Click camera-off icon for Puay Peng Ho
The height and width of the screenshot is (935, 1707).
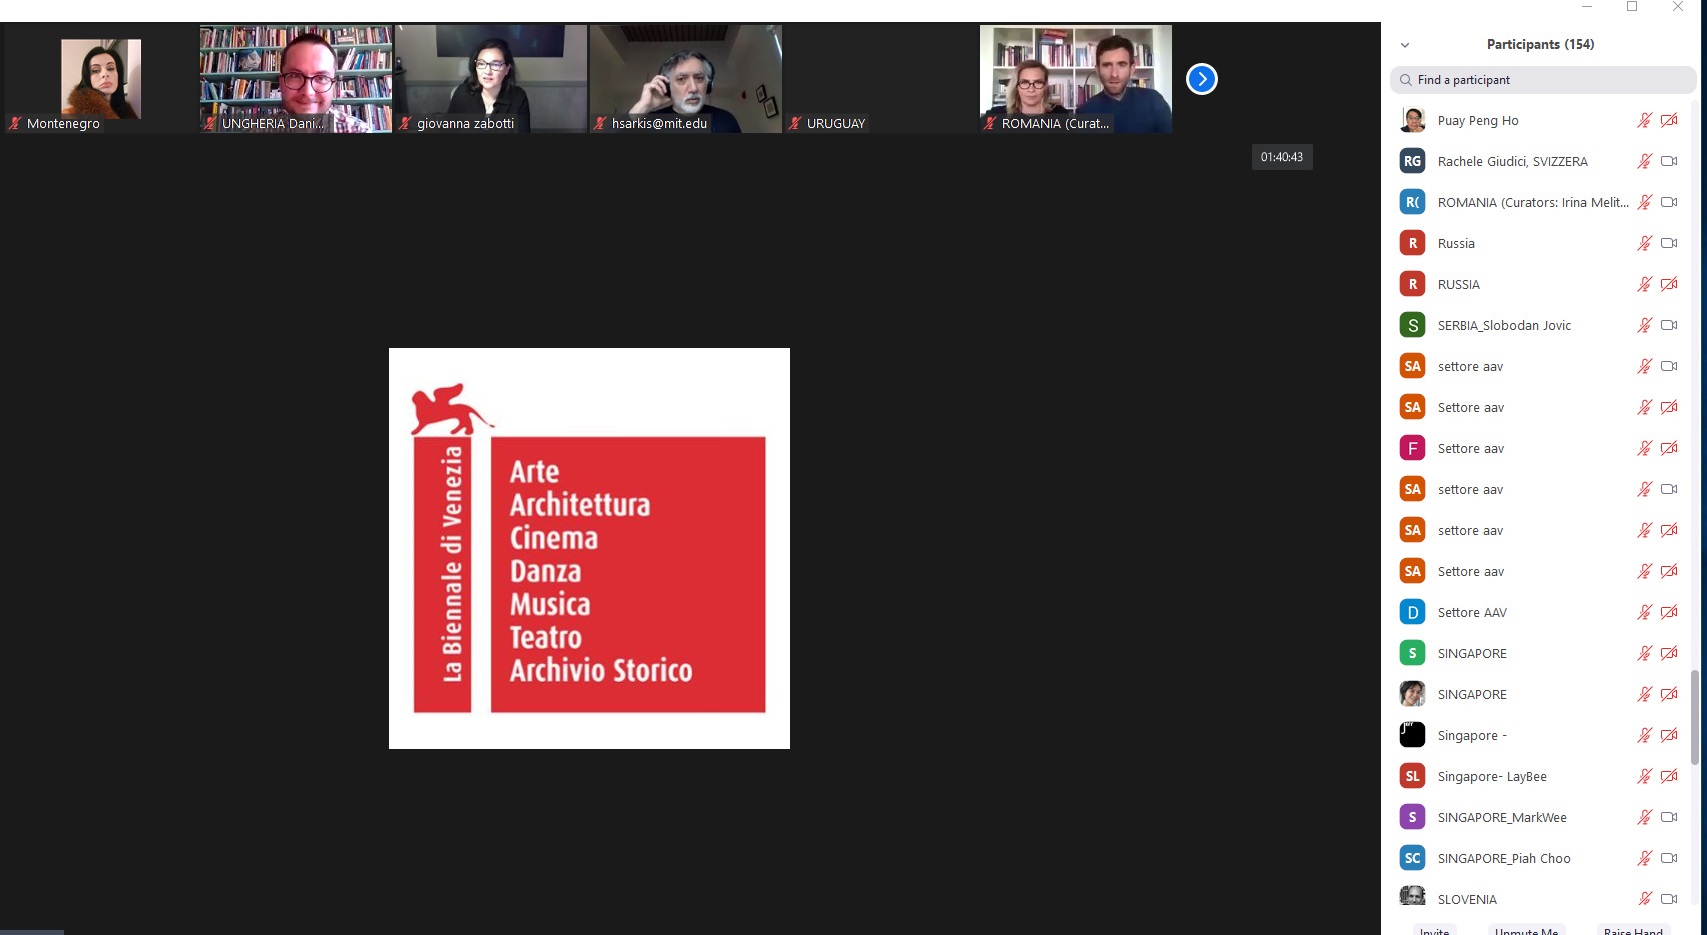click(x=1669, y=120)
